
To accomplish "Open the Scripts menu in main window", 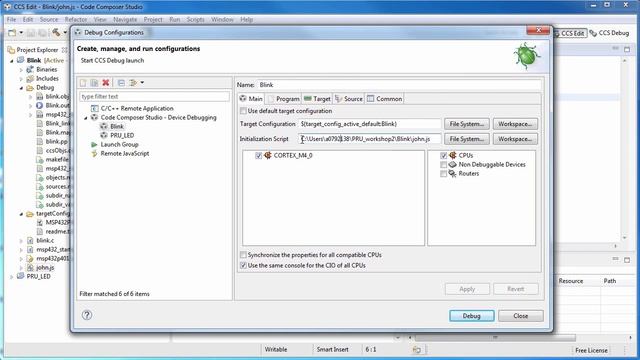I will pos(196,19).
